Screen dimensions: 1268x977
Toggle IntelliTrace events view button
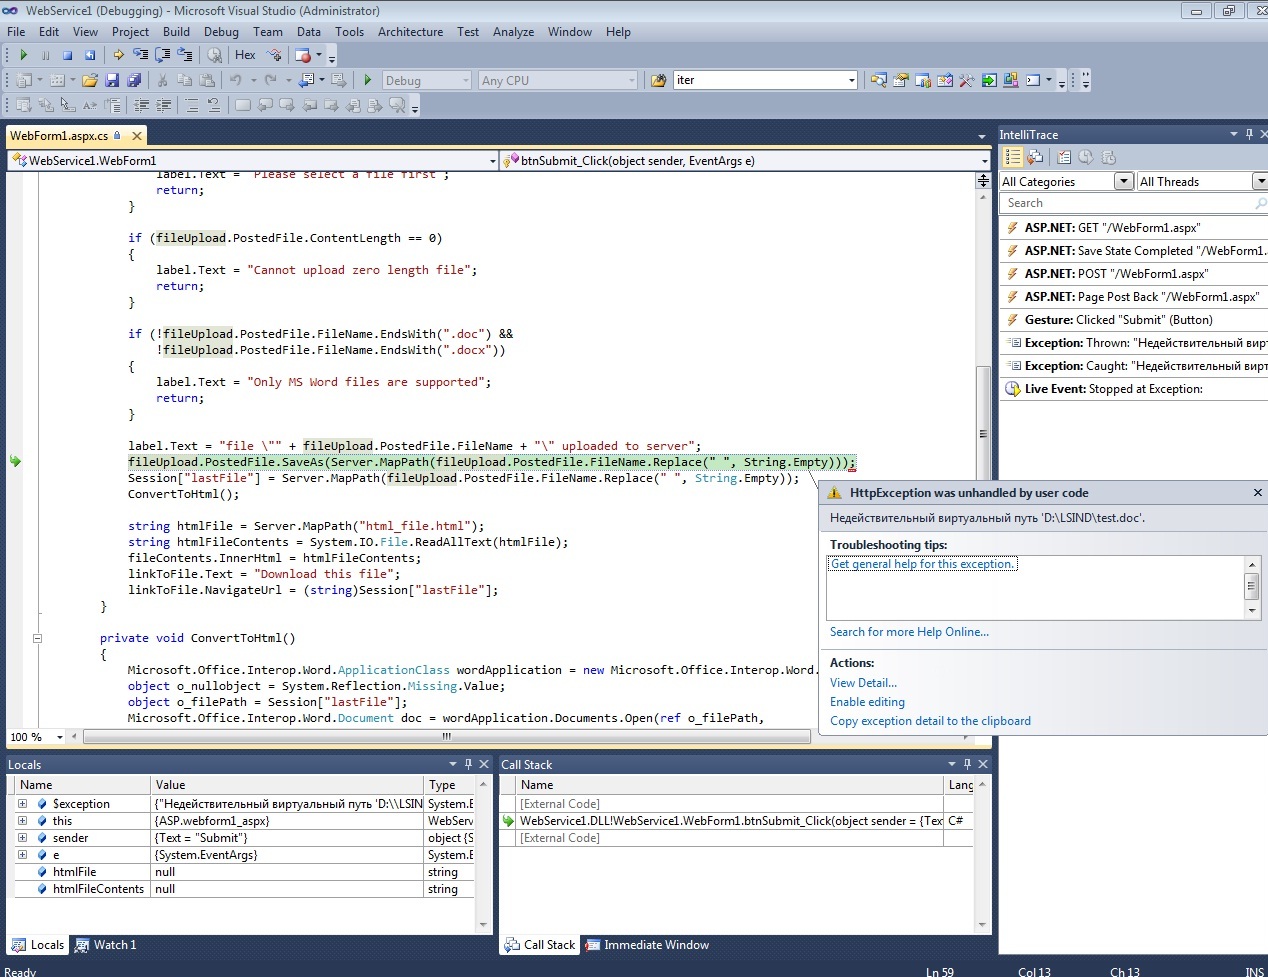click(1013, 157)
